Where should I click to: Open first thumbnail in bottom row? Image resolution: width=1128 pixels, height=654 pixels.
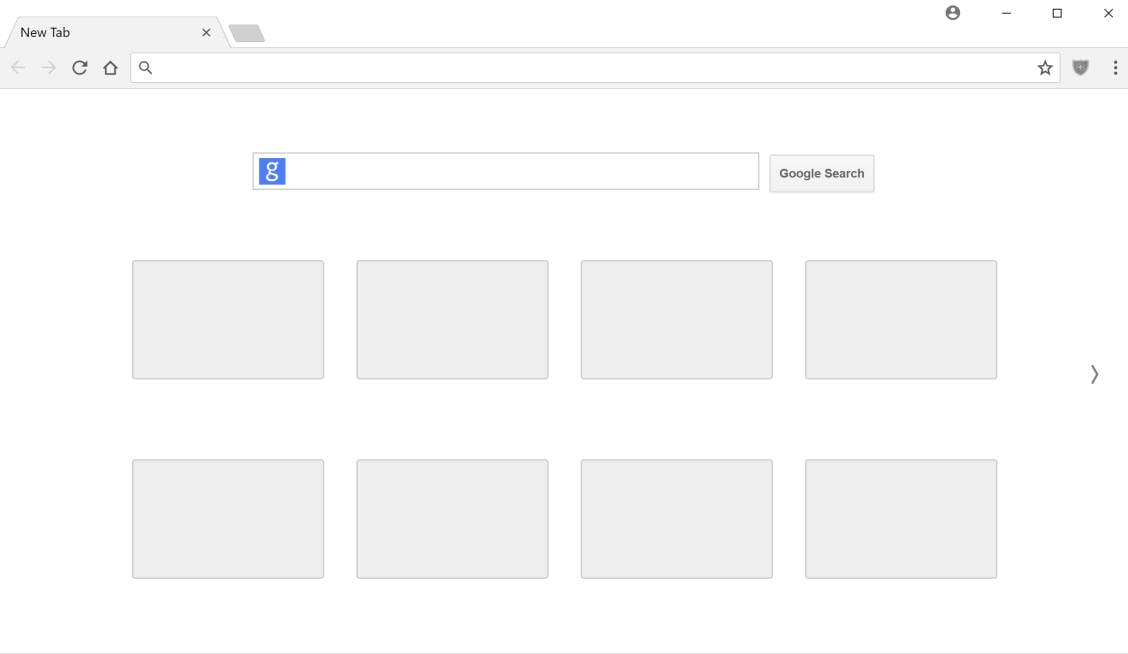[x=228, y=519]
